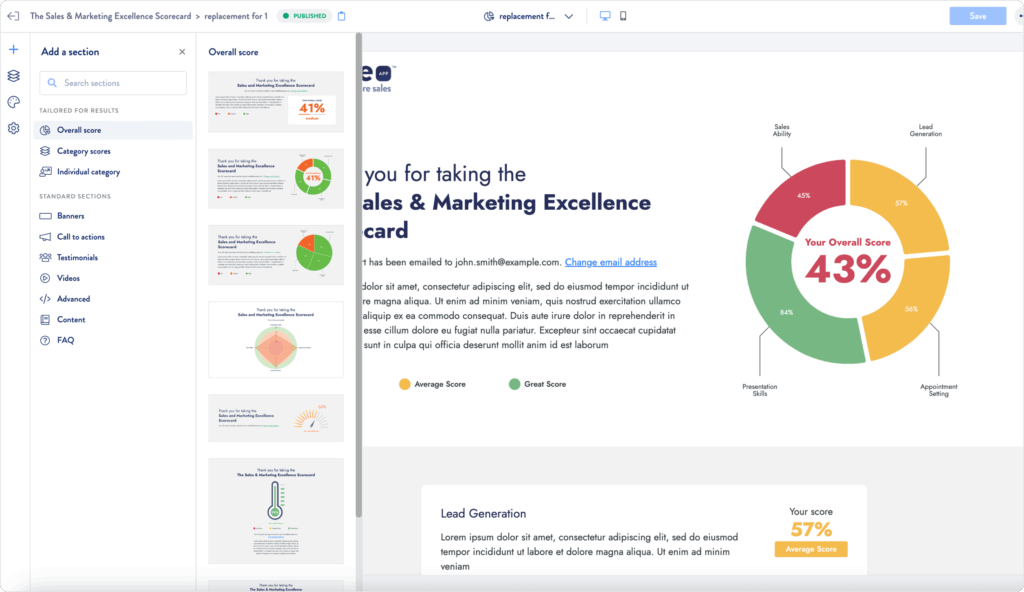Click the back arrow exit icon

tap(13, 16)
